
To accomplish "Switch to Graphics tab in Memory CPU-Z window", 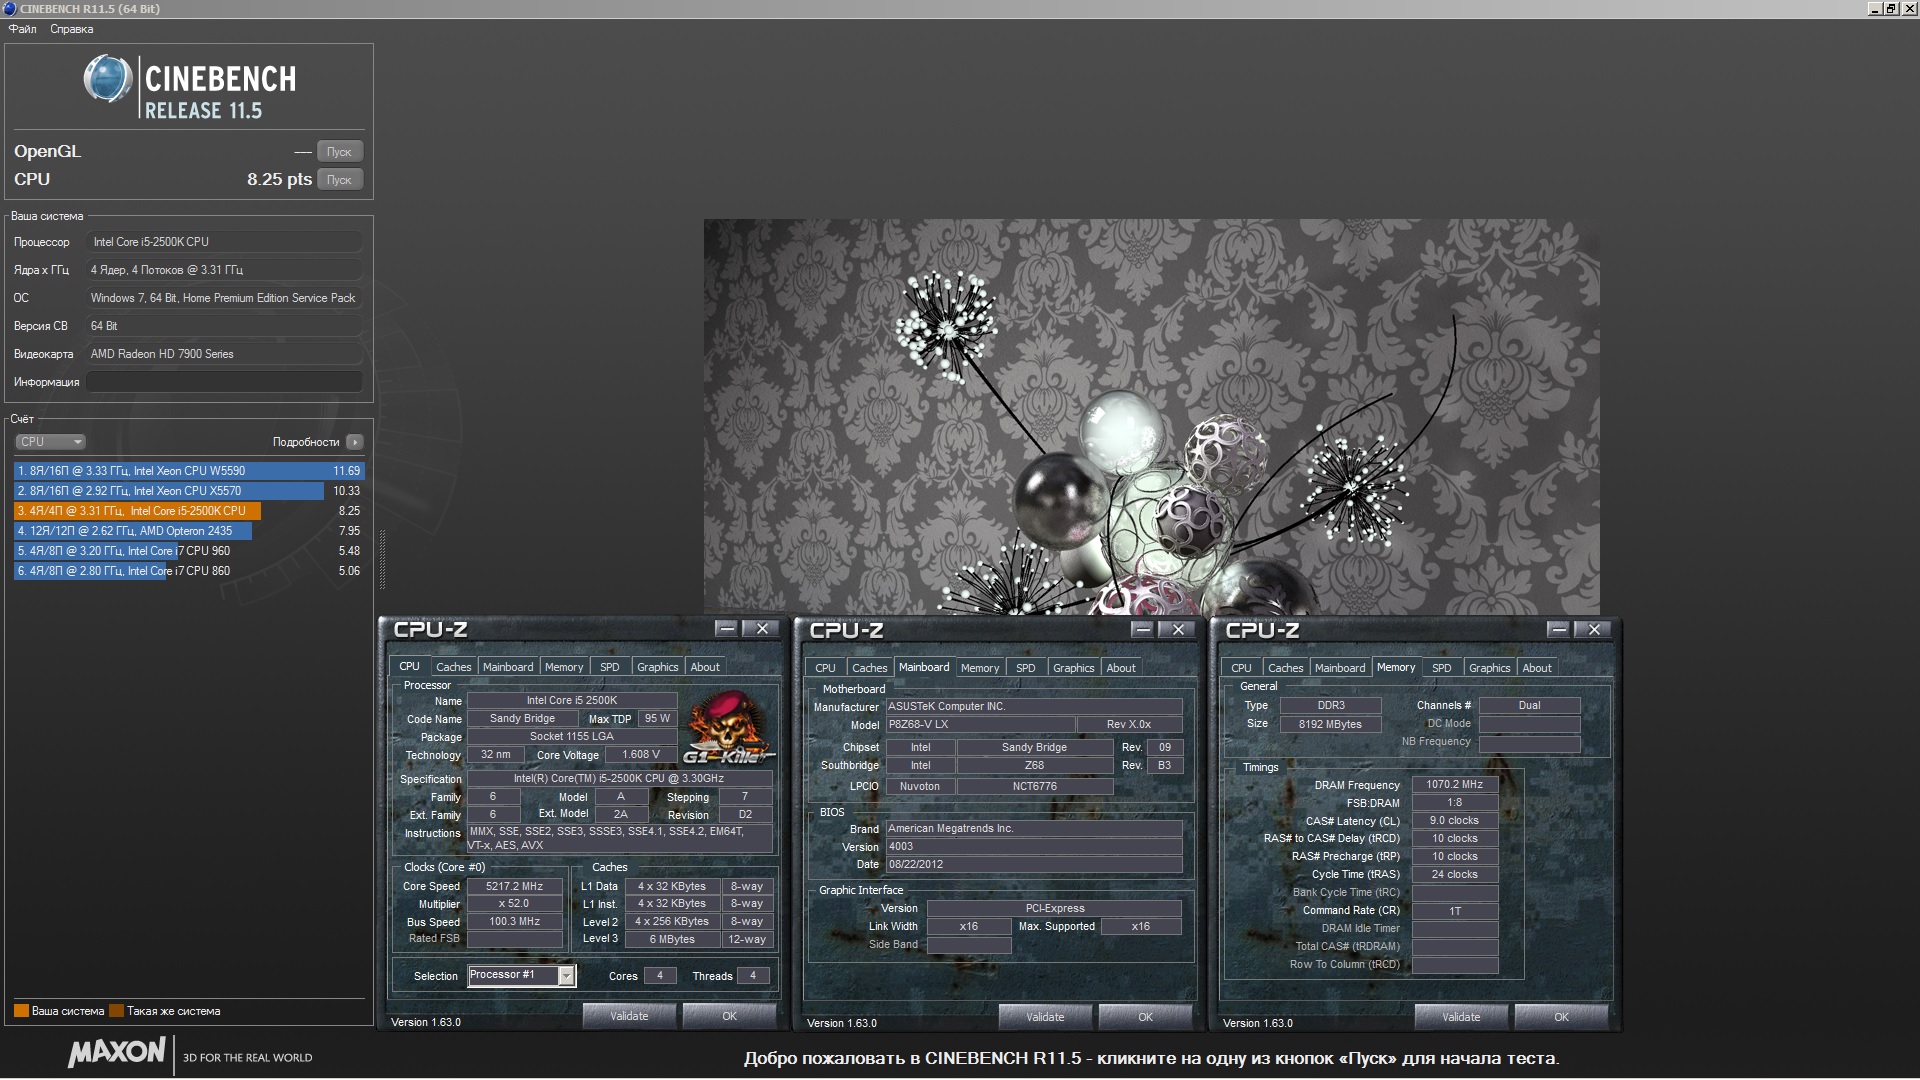I will click(x=1490, y=668).
